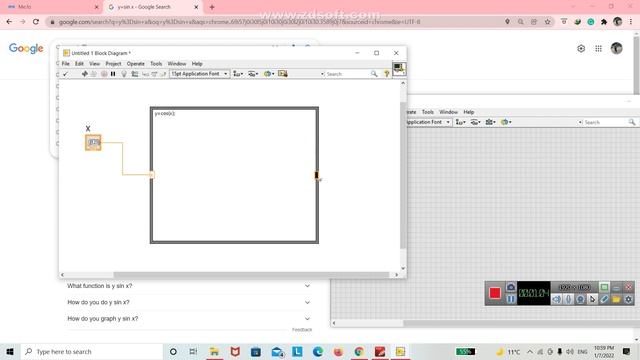Reload the page in Chrome

36,22
